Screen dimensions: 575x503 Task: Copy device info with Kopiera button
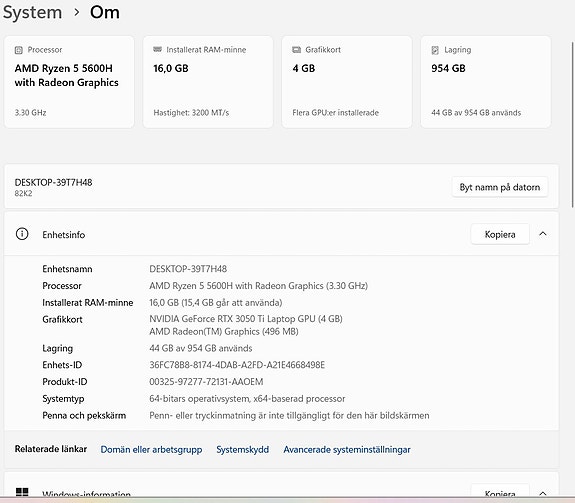pos(500,234)
